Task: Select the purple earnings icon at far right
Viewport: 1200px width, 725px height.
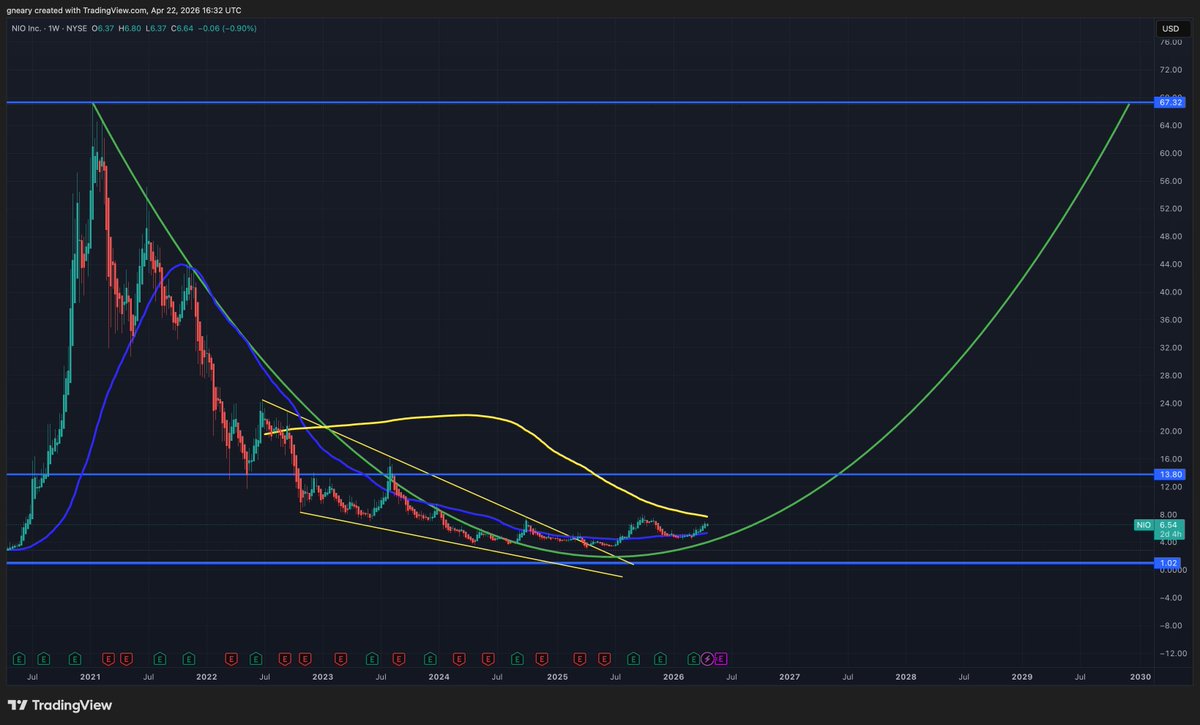Action: [x=722, y=658]
